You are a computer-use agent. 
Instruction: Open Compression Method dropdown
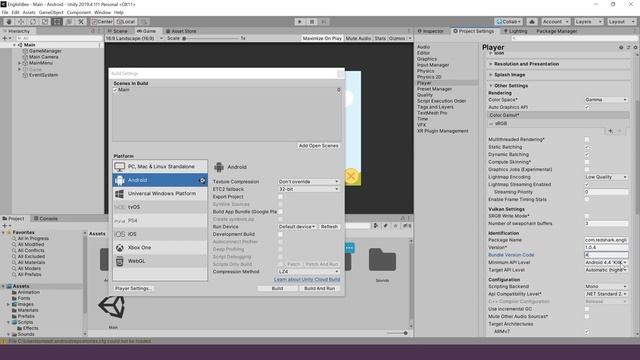click(309, 272)
